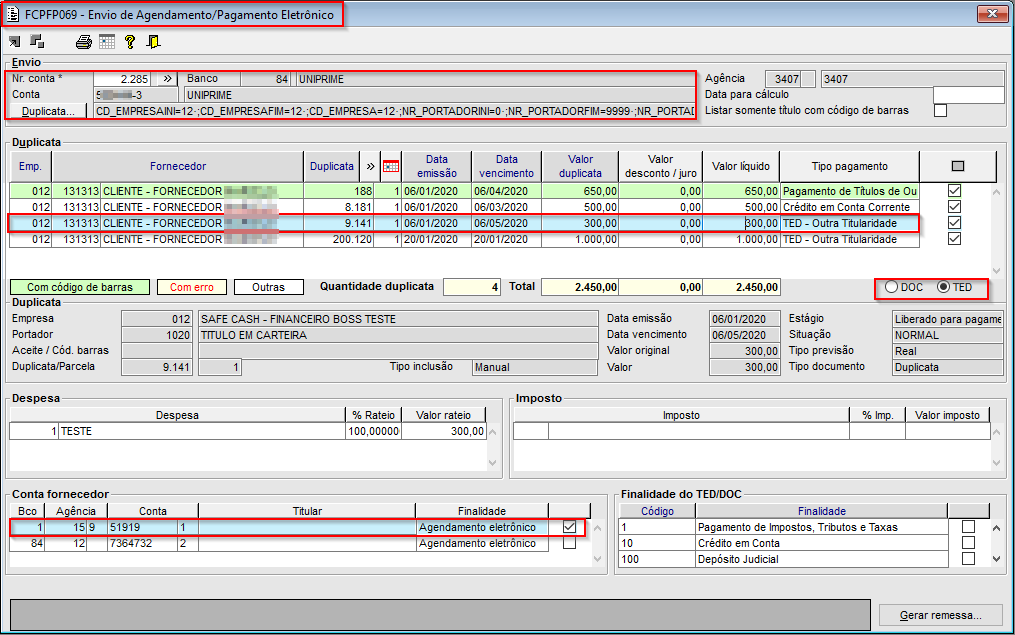The width and height of the screenshot is (1015, 635).
Task: Click the yellow exit door icon
Action: (x=153, y=42)
